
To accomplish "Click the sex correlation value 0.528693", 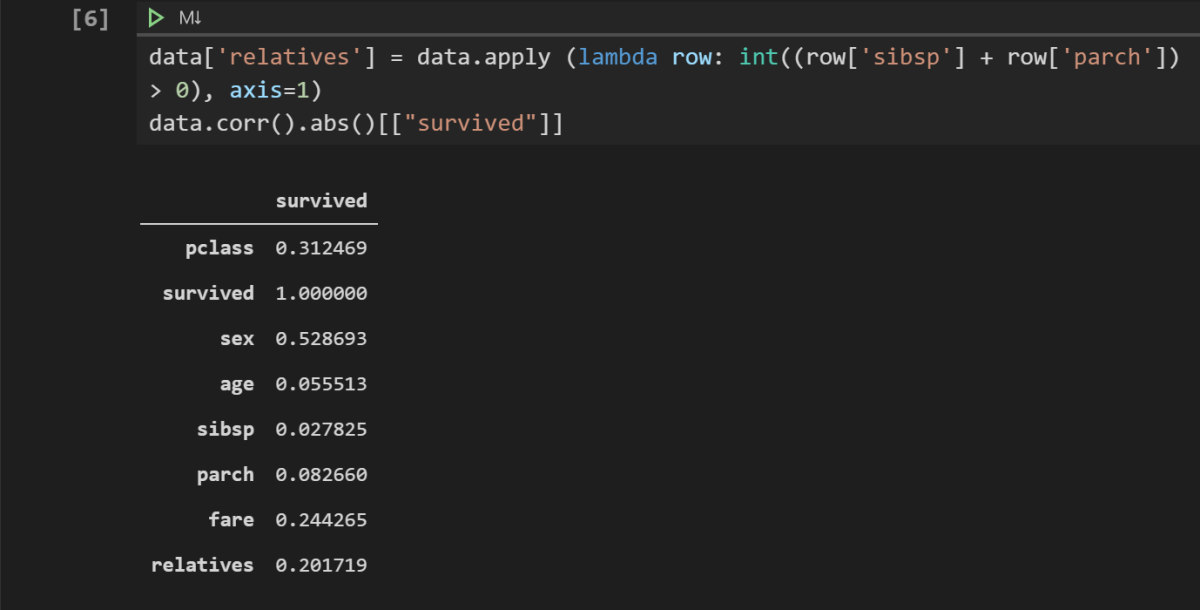I will (323, 338).
